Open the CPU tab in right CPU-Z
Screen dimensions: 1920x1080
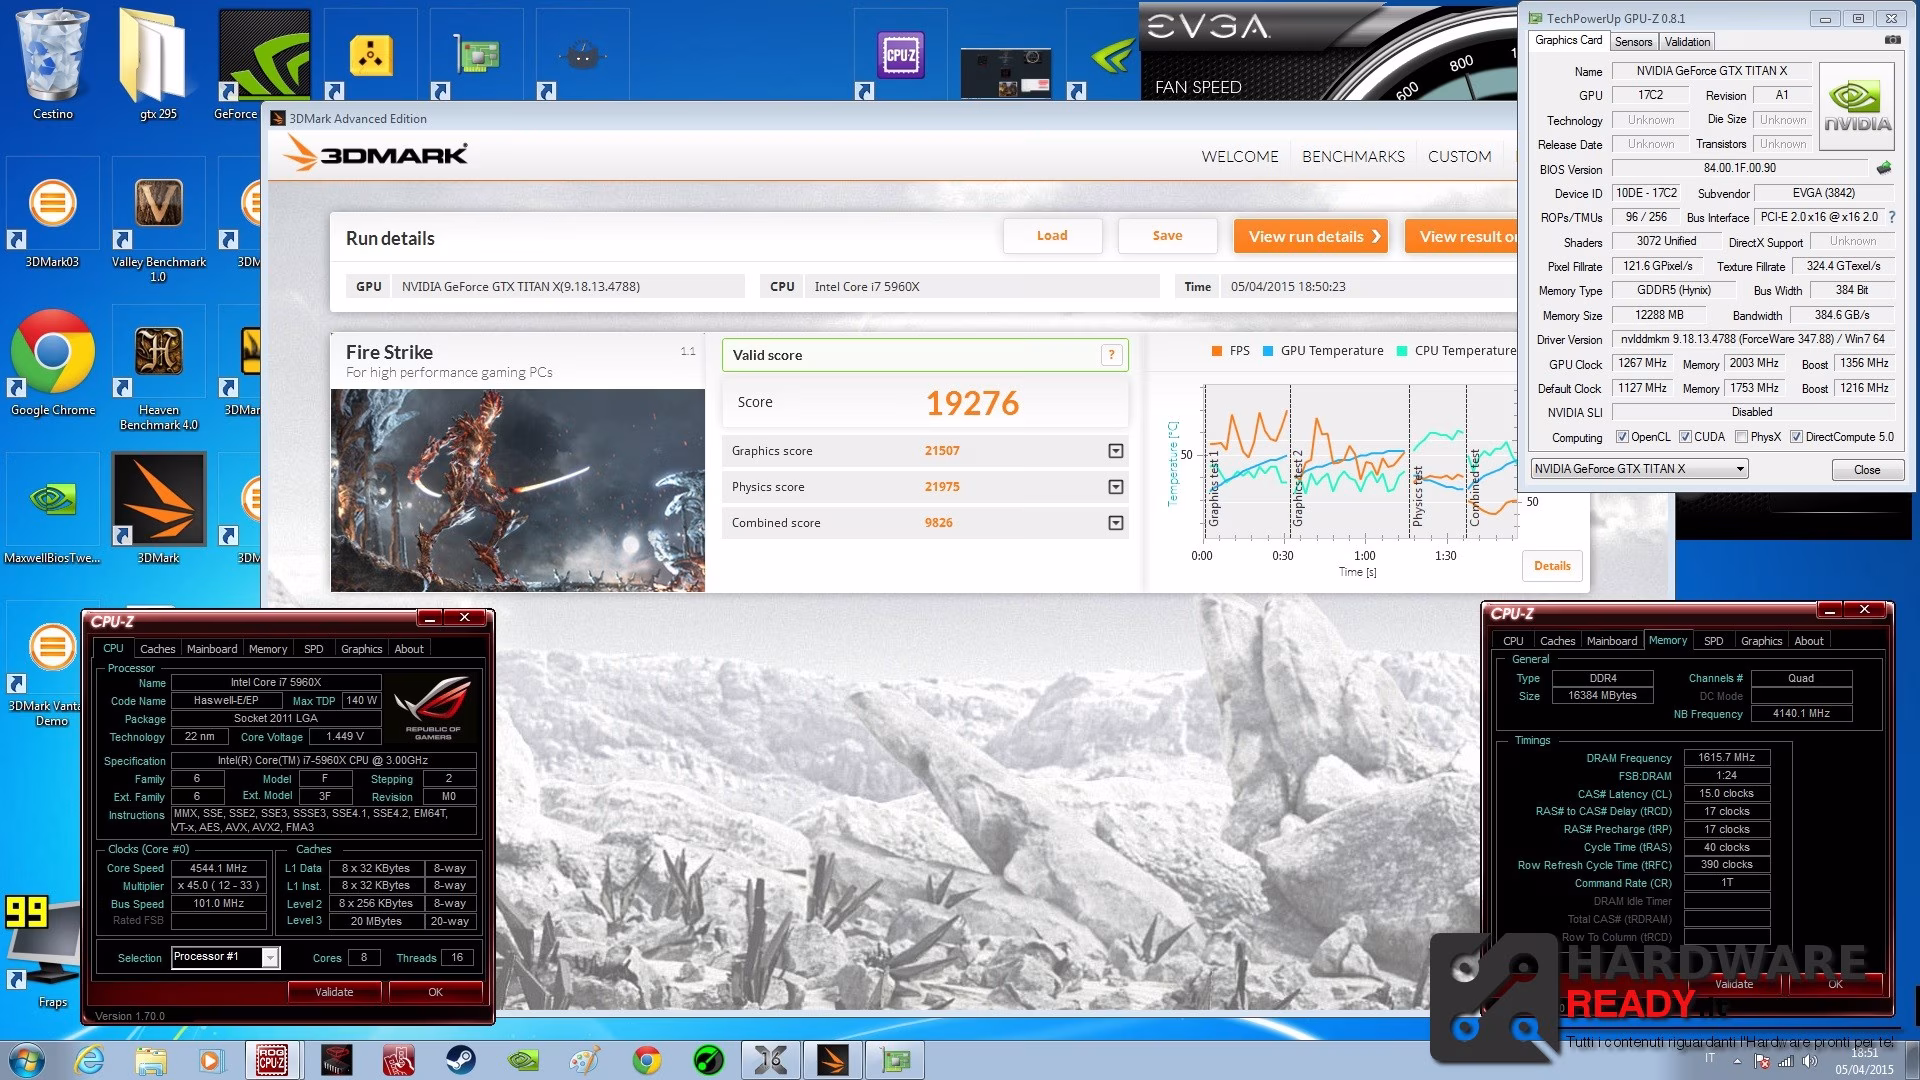pyautogui.click(x=1513, y=641)
